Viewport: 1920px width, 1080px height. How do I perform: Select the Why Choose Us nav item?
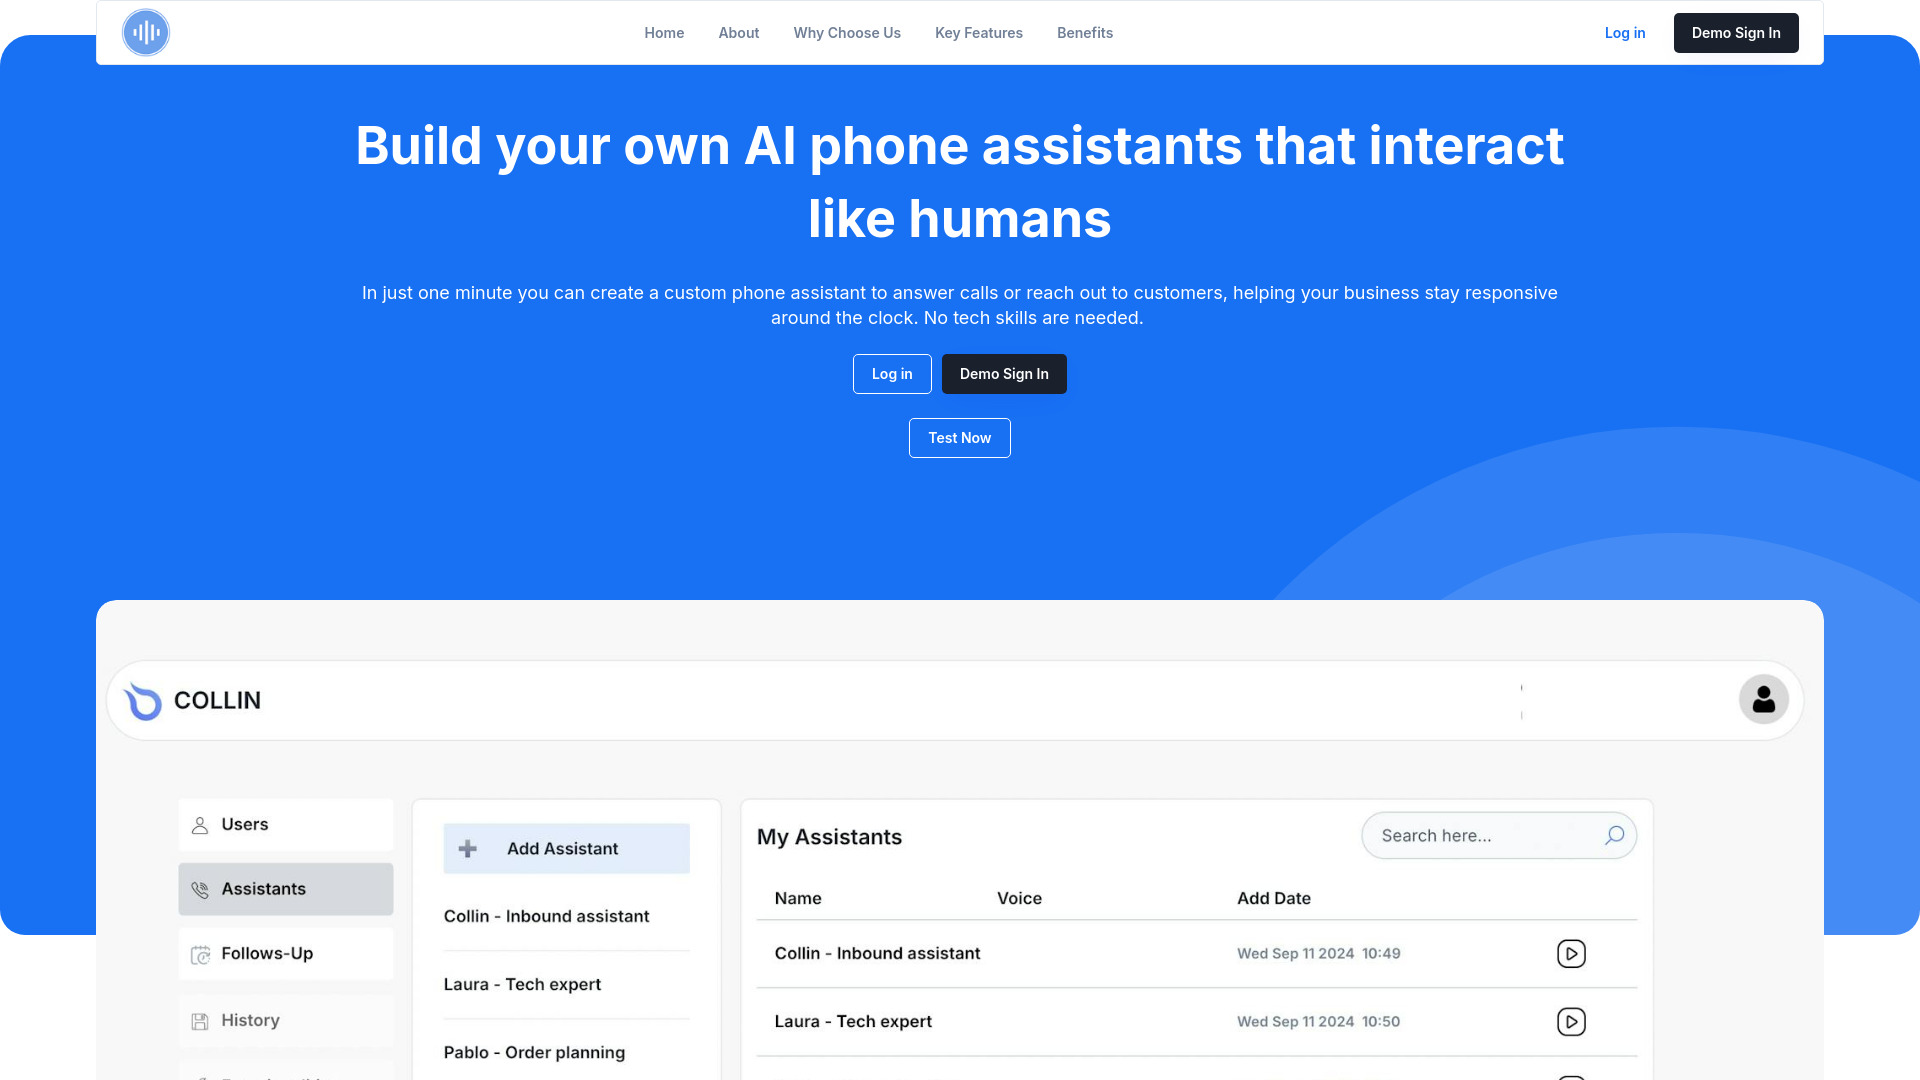click(x=847, y=32)
